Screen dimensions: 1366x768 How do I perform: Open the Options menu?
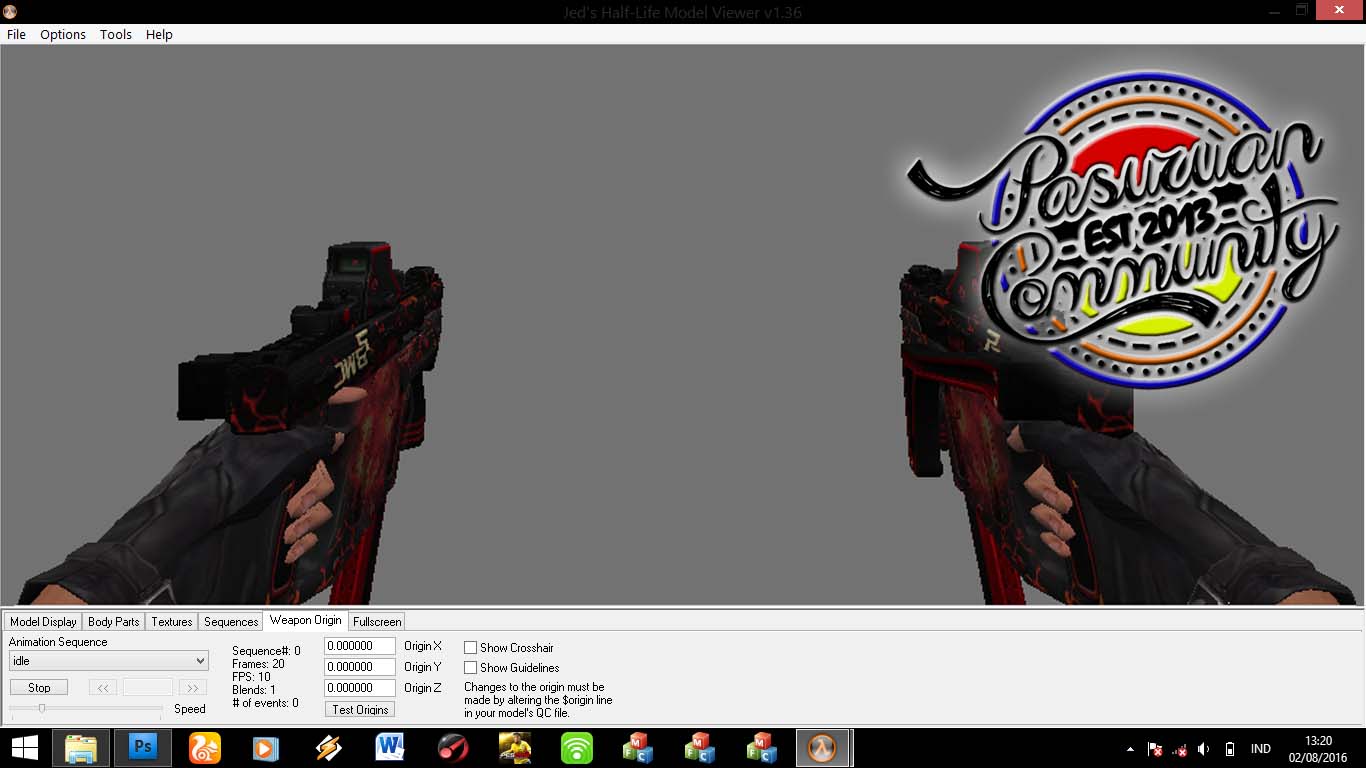[x=63, y=34]
